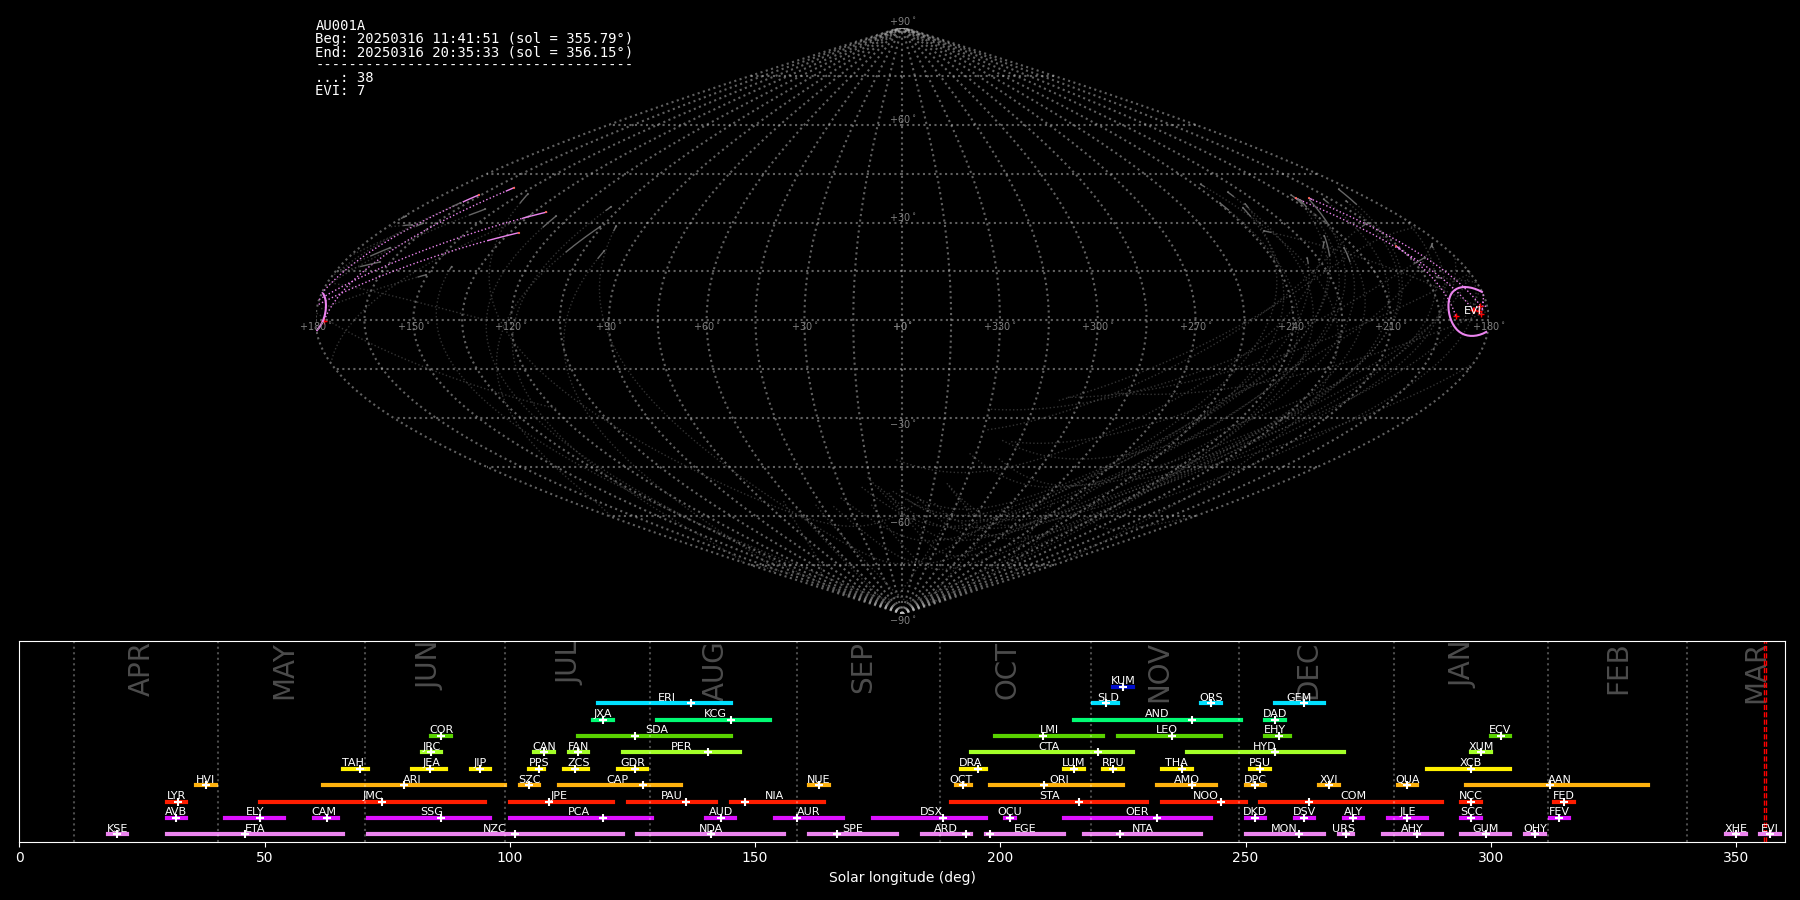Viewport: 1800px width, 900px height.
Task: Click the PCA shower label
Action: click(578, 812)
